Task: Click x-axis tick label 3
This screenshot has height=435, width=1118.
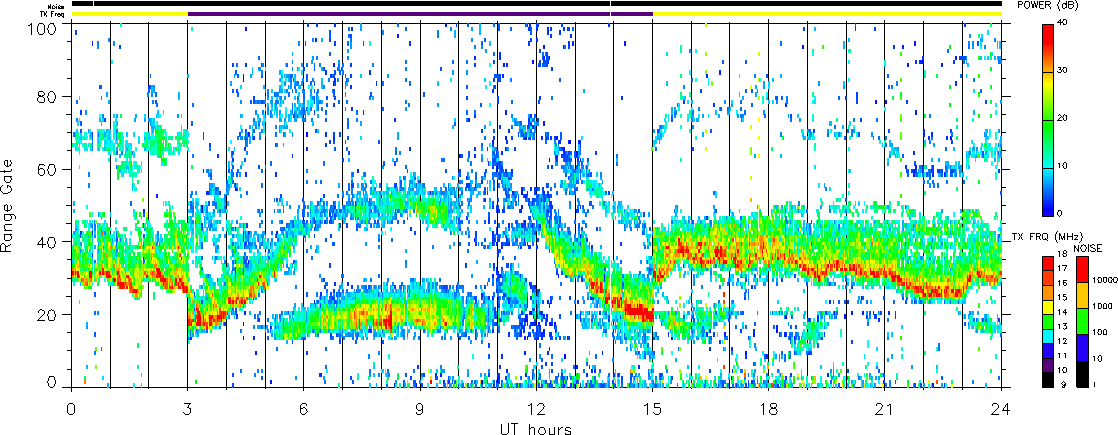Action: tap(188, 411)
